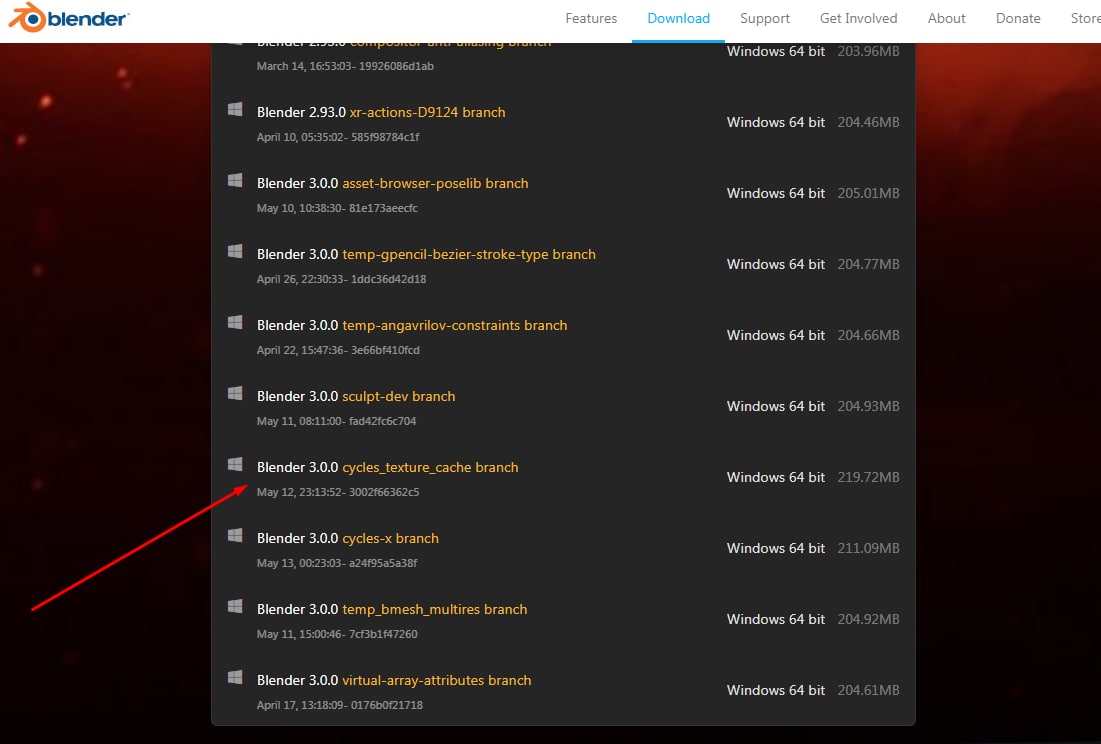Screen dimensions: 1101x744
Task: Click the 211.09MB file size
Action: [869, 548]
